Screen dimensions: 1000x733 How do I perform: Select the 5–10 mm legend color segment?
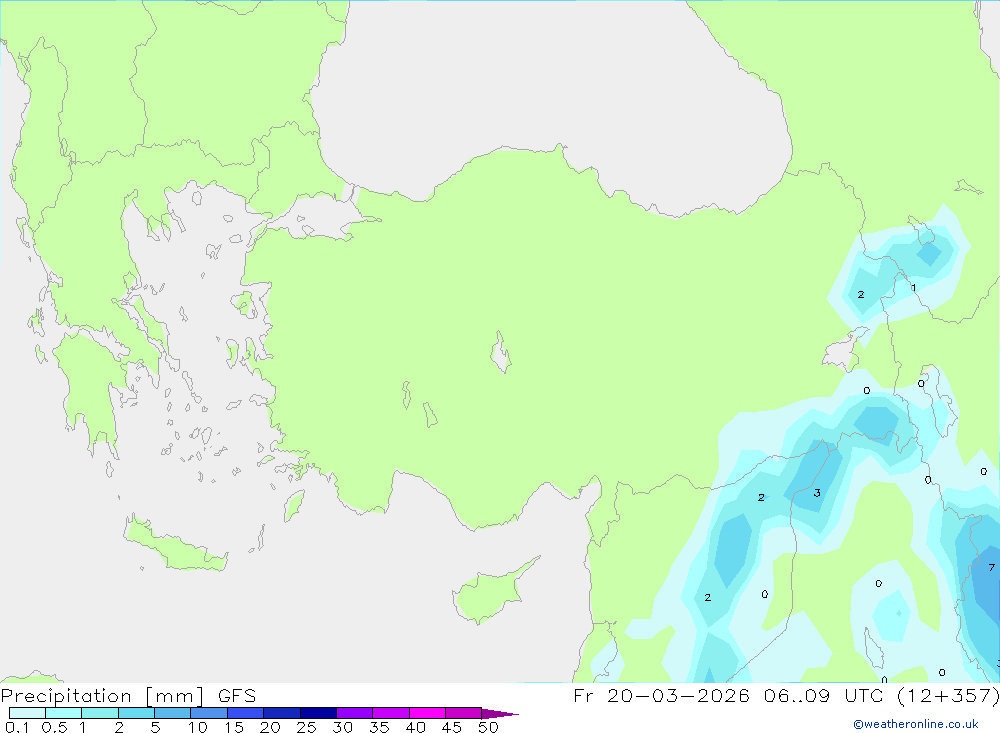[x=173, y=713]
